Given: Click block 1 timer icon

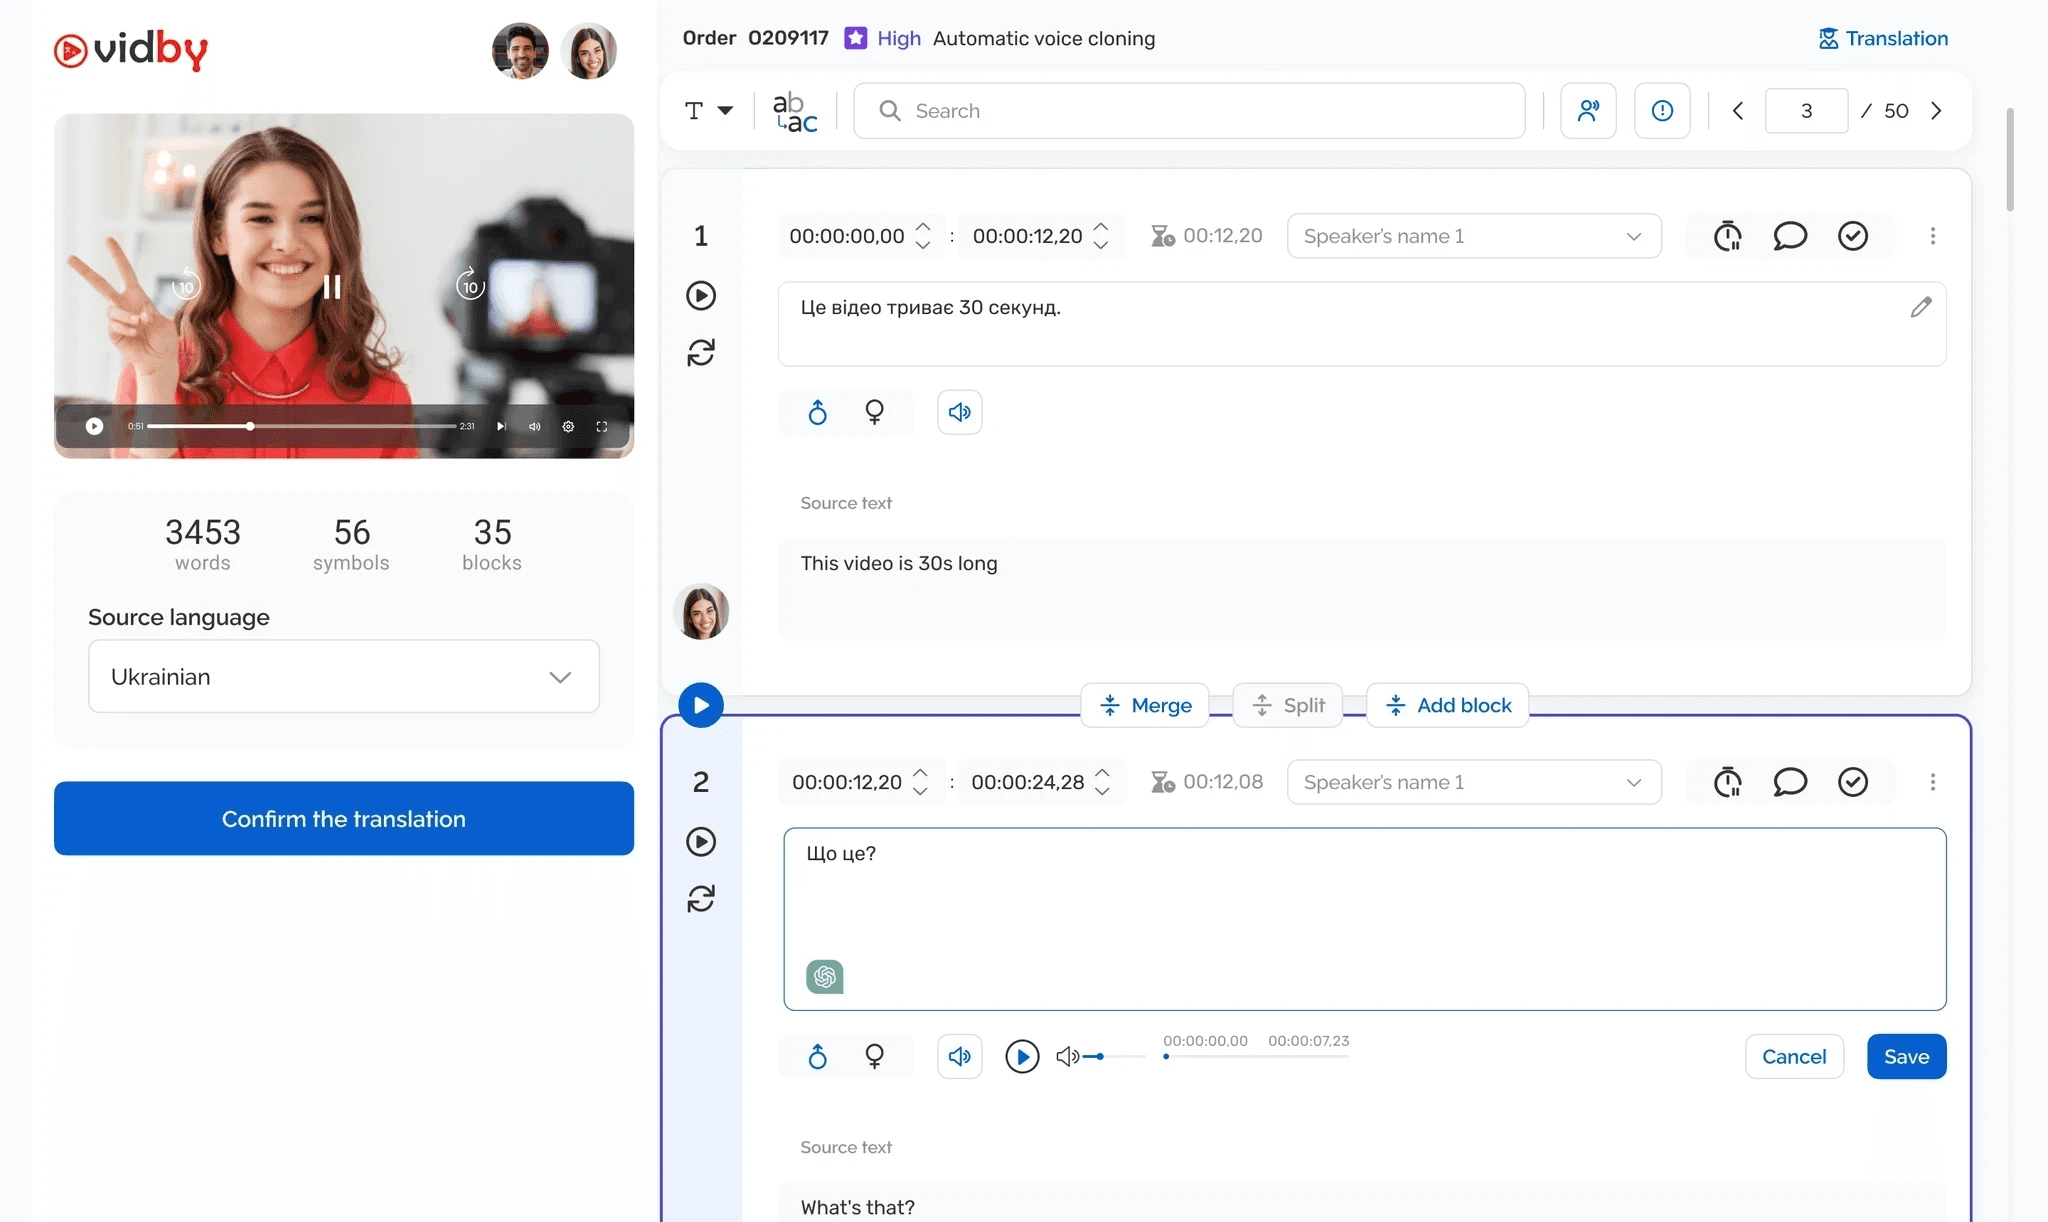Looking at the screenshot, I should pos(1727,236).
